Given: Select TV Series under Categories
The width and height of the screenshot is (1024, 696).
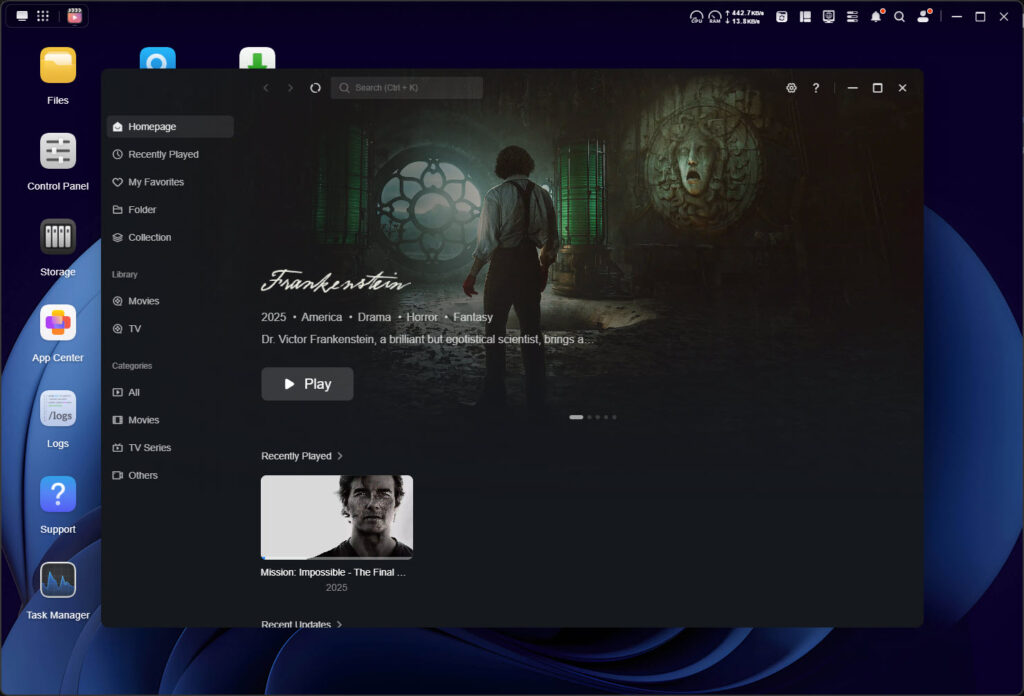Looking at the screenshot, I should 149,448.
